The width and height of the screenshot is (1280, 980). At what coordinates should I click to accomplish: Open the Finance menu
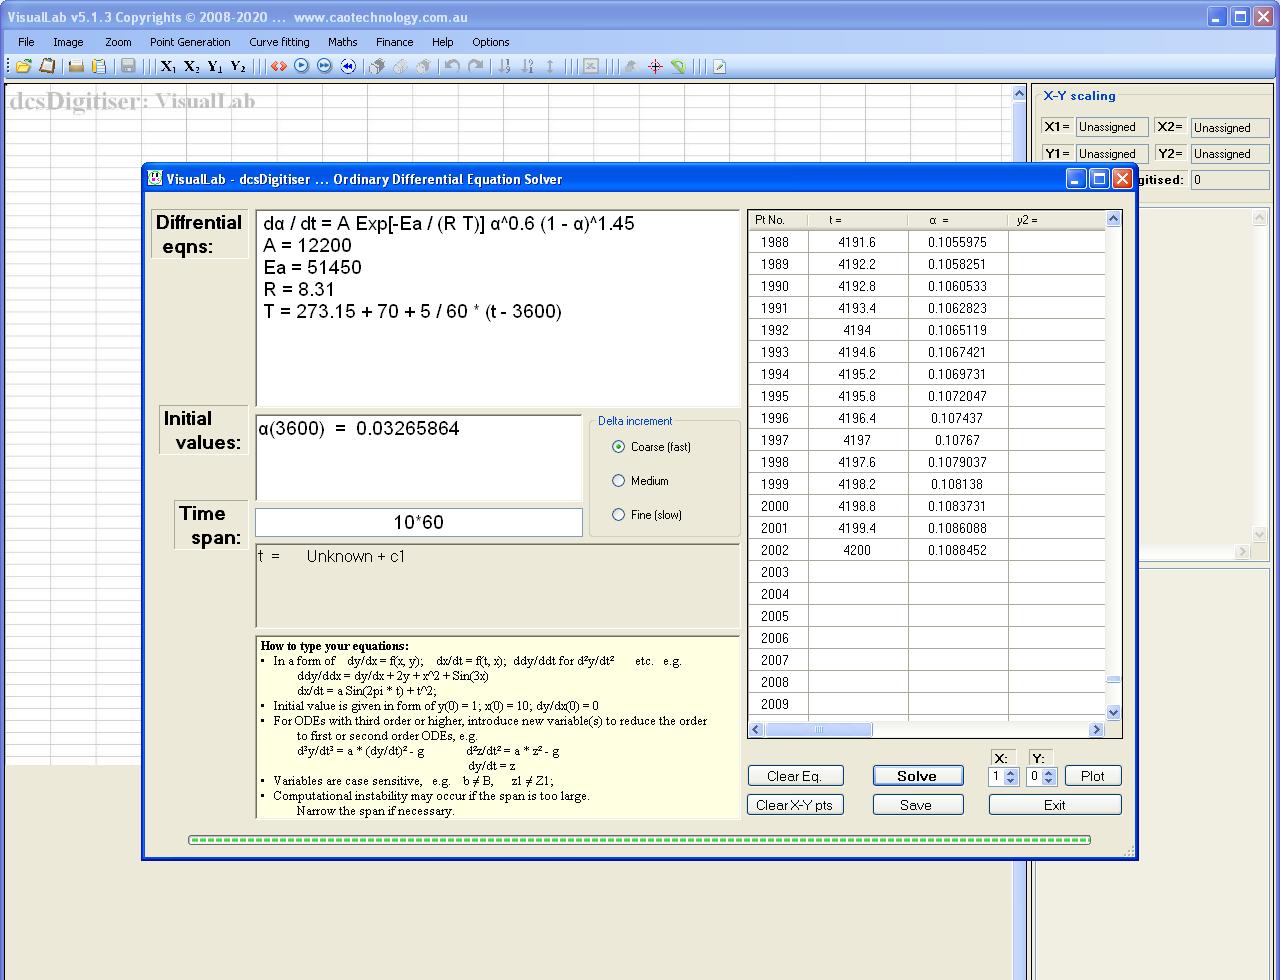(x=394, y=42)
